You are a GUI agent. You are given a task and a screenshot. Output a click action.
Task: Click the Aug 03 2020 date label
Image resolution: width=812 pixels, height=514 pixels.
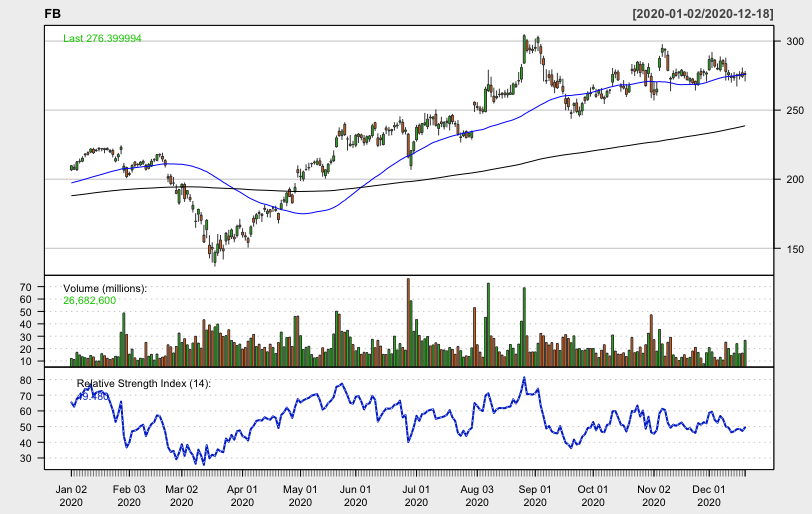click(477, 495)
